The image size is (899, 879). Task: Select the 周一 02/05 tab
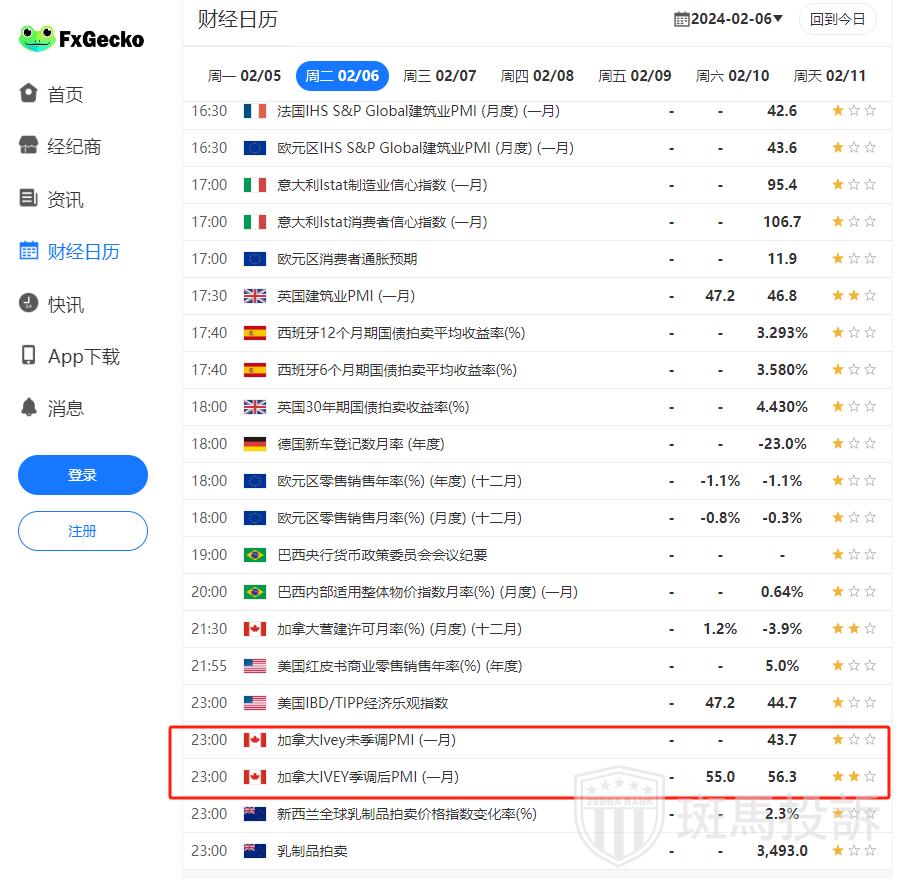[x=244, y=76]
